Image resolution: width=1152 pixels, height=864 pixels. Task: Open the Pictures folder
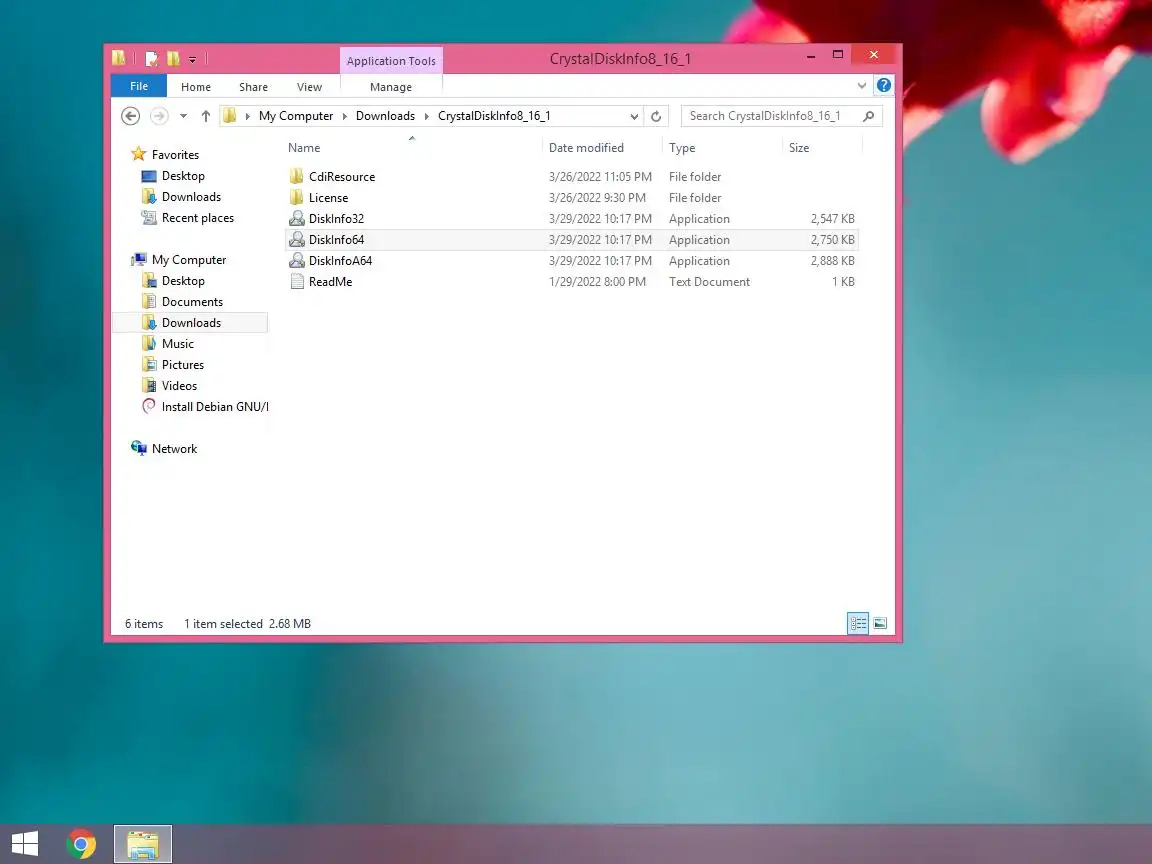[183, 365]
